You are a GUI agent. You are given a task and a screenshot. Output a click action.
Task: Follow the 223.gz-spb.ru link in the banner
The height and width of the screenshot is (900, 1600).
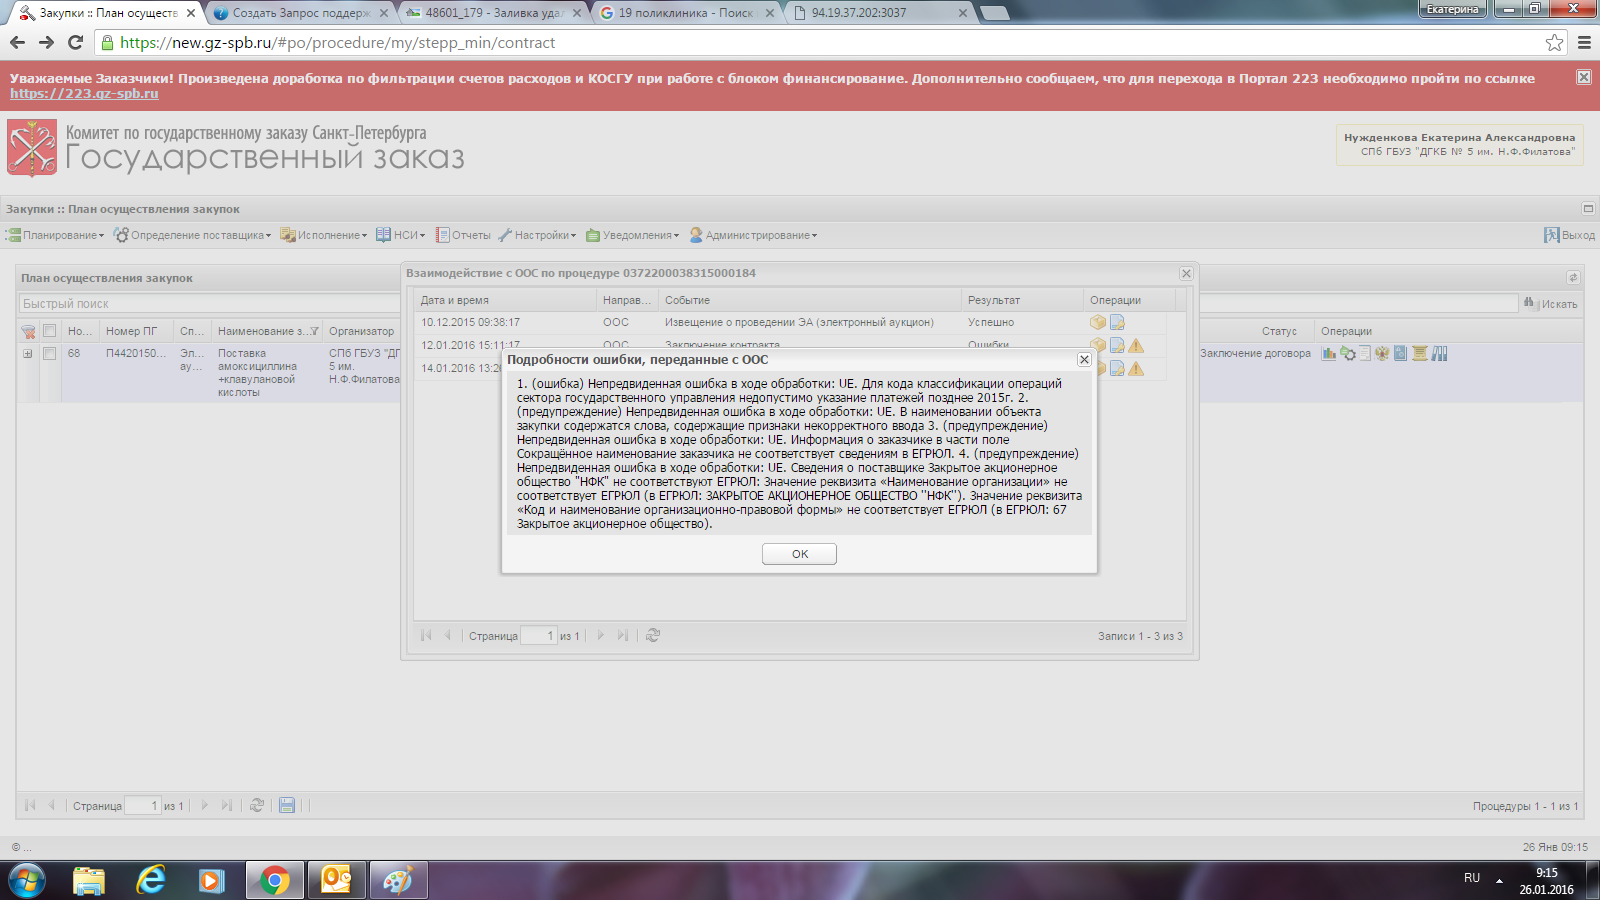pyautogui.click(x=84, y=93)
